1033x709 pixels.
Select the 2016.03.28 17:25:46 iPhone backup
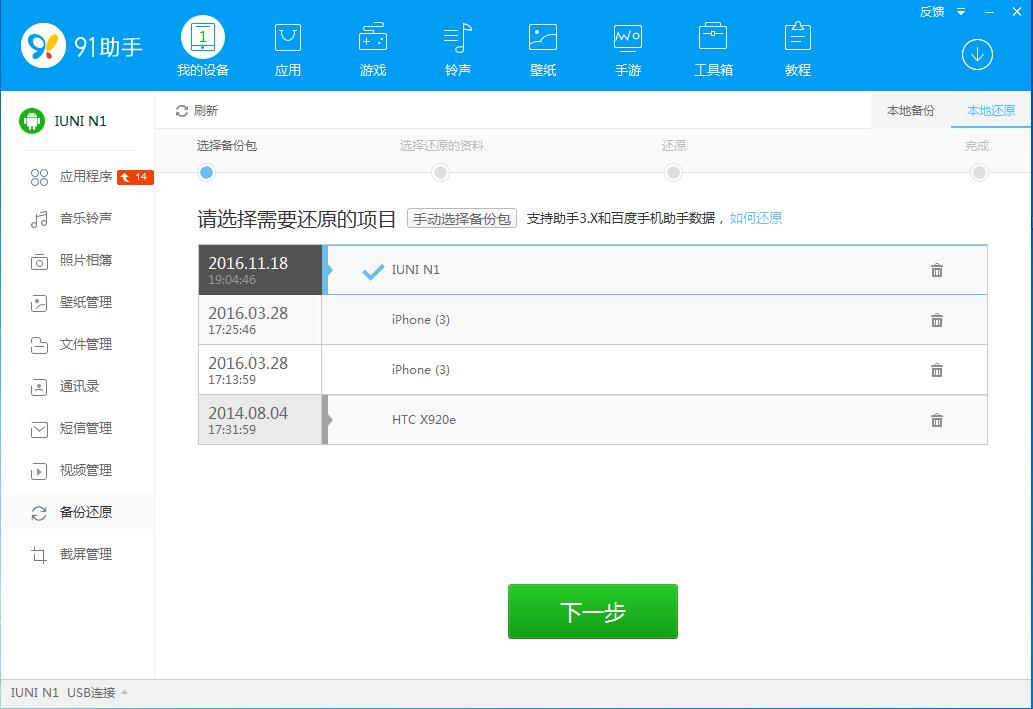[x=600, y=320]
